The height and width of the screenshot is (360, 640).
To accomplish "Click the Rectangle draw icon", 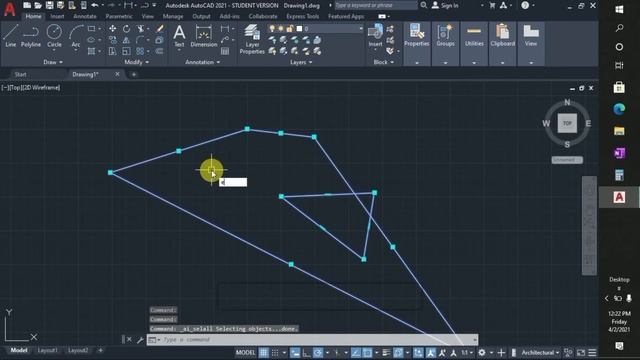I will pos(91,29).
